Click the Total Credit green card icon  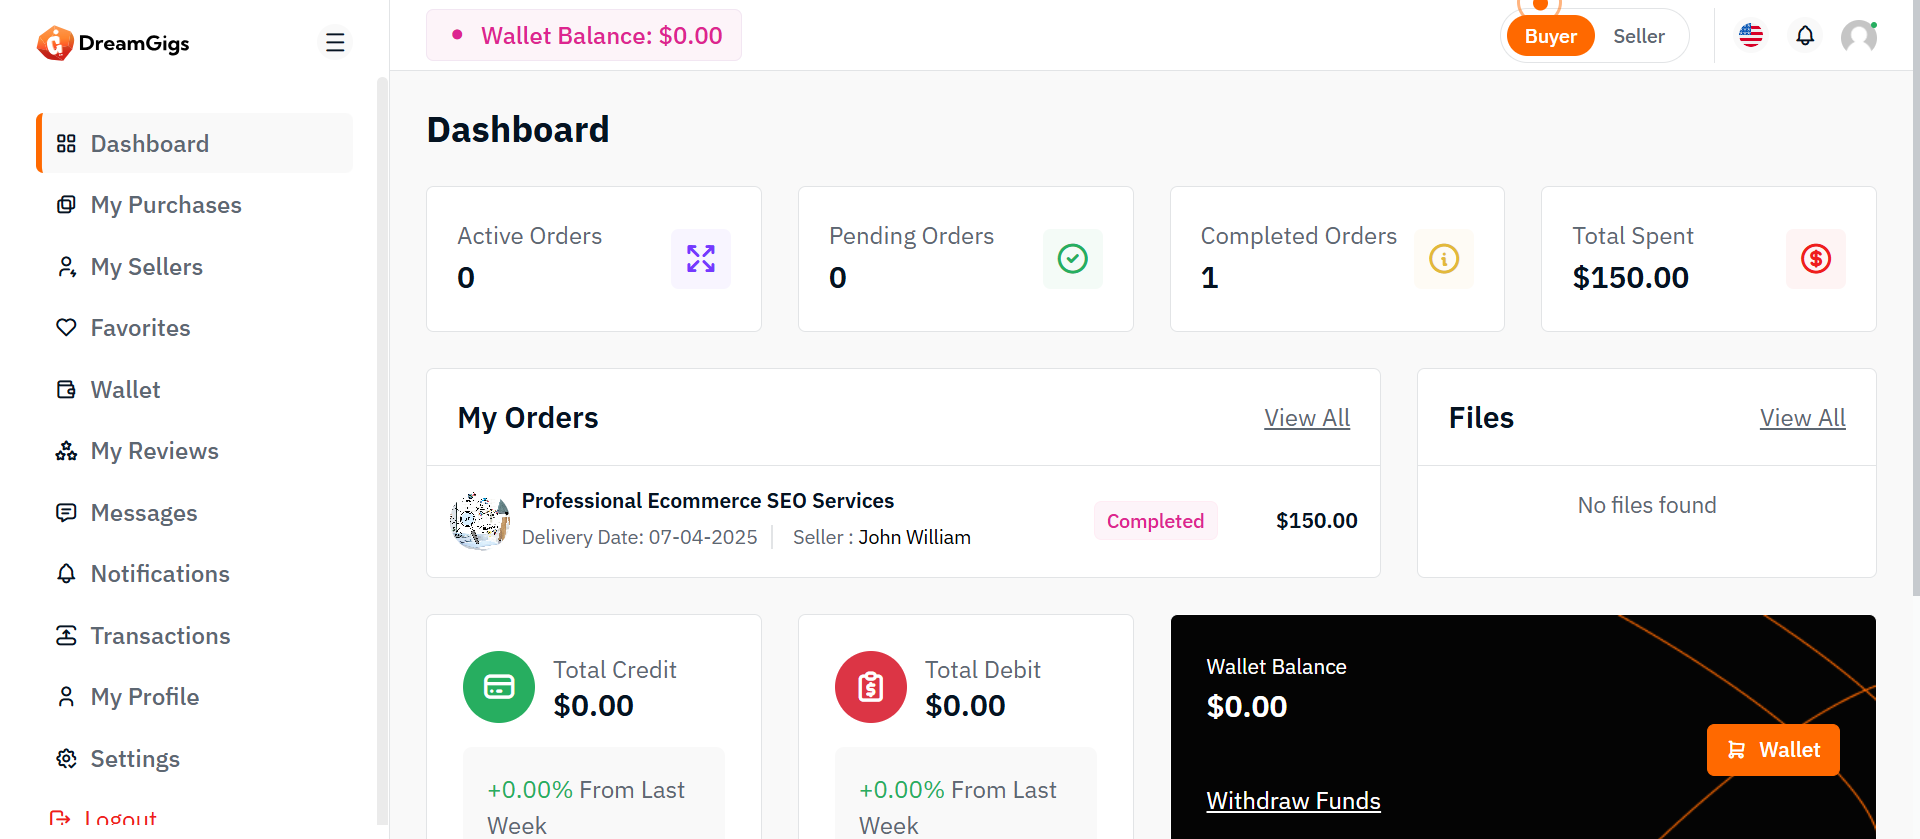pyautogui.click(x=499, y=687)
